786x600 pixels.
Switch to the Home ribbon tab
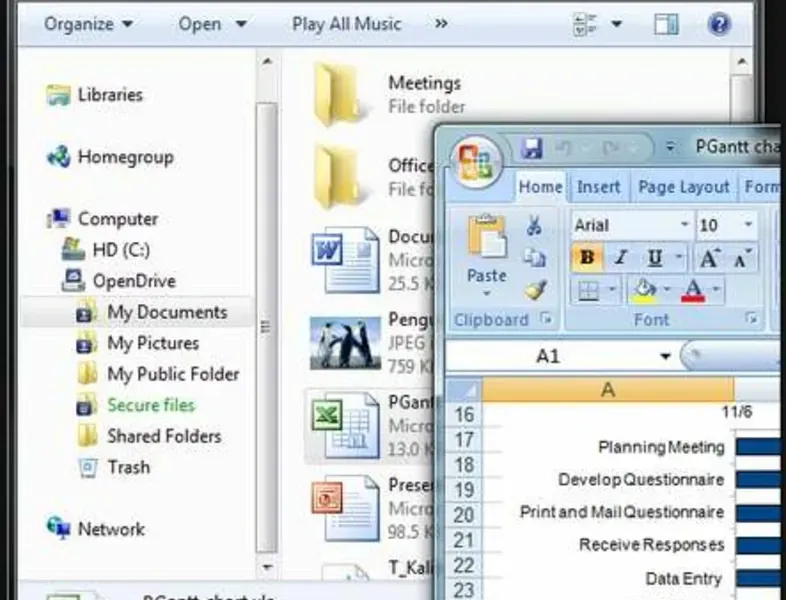point(540,187)
